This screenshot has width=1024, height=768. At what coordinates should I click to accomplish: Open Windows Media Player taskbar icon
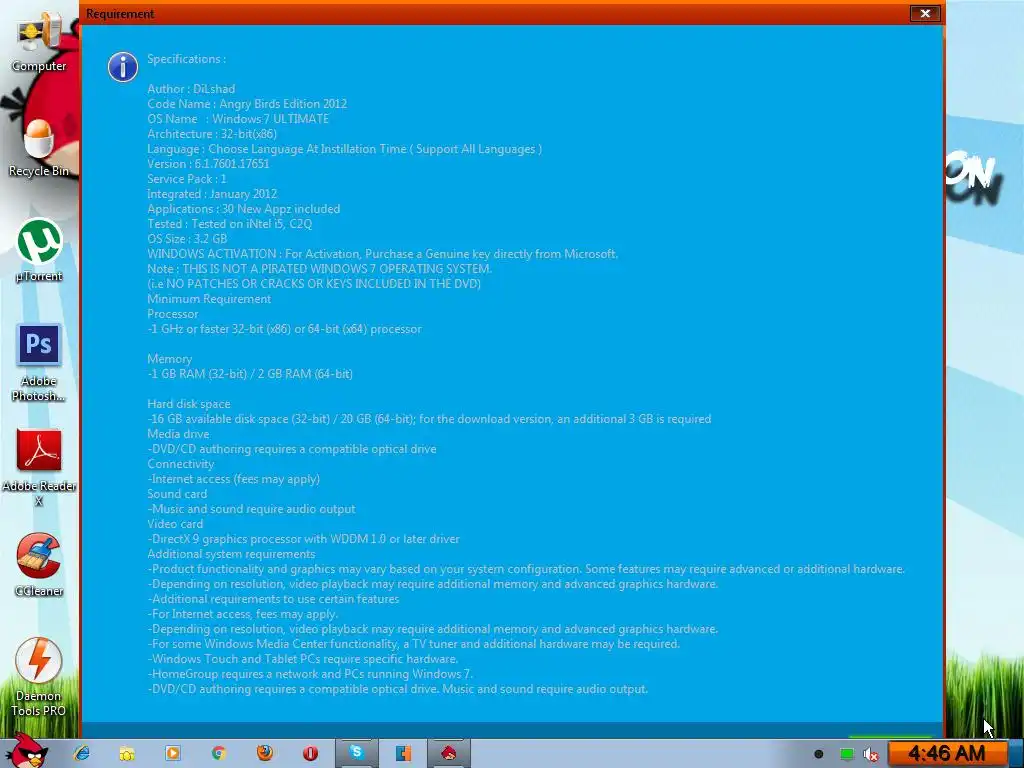point(173,753)
